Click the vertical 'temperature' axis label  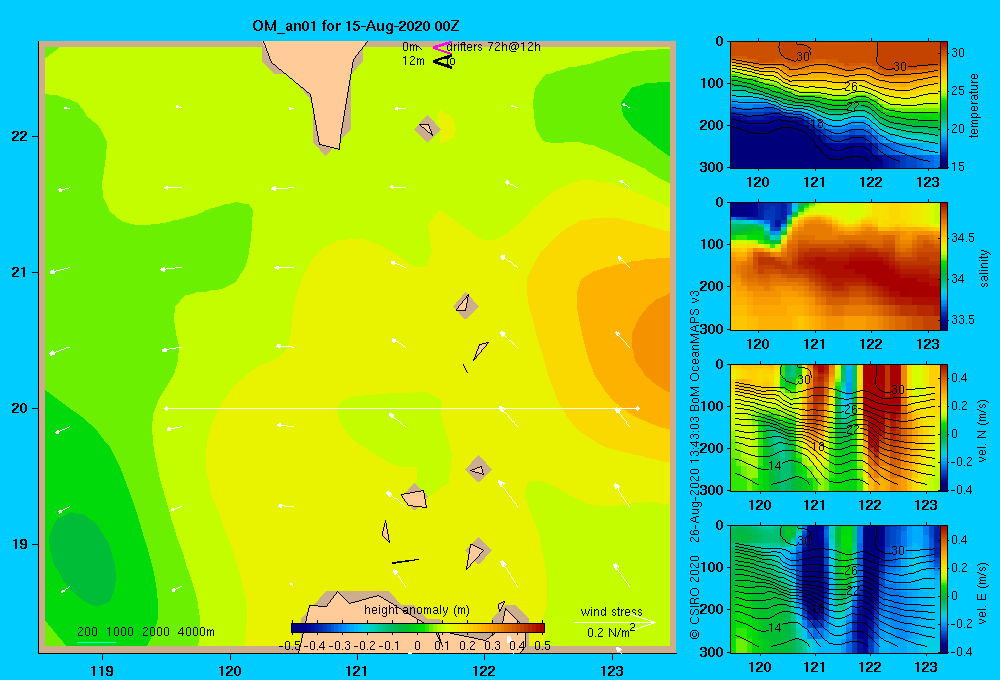point(974,105)
